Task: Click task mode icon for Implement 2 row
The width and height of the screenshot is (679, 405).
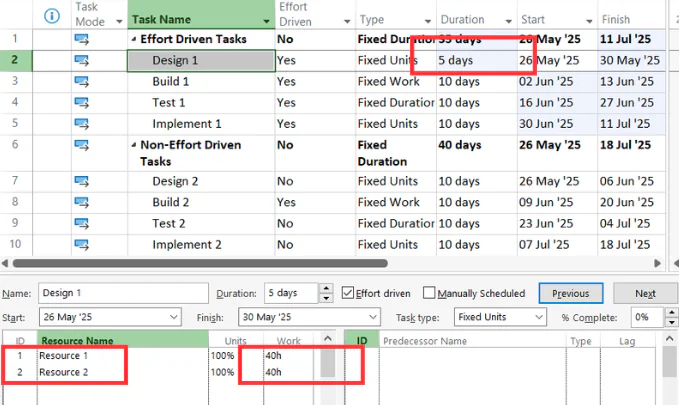Action: pyautogui.click(x=81, y=245)
